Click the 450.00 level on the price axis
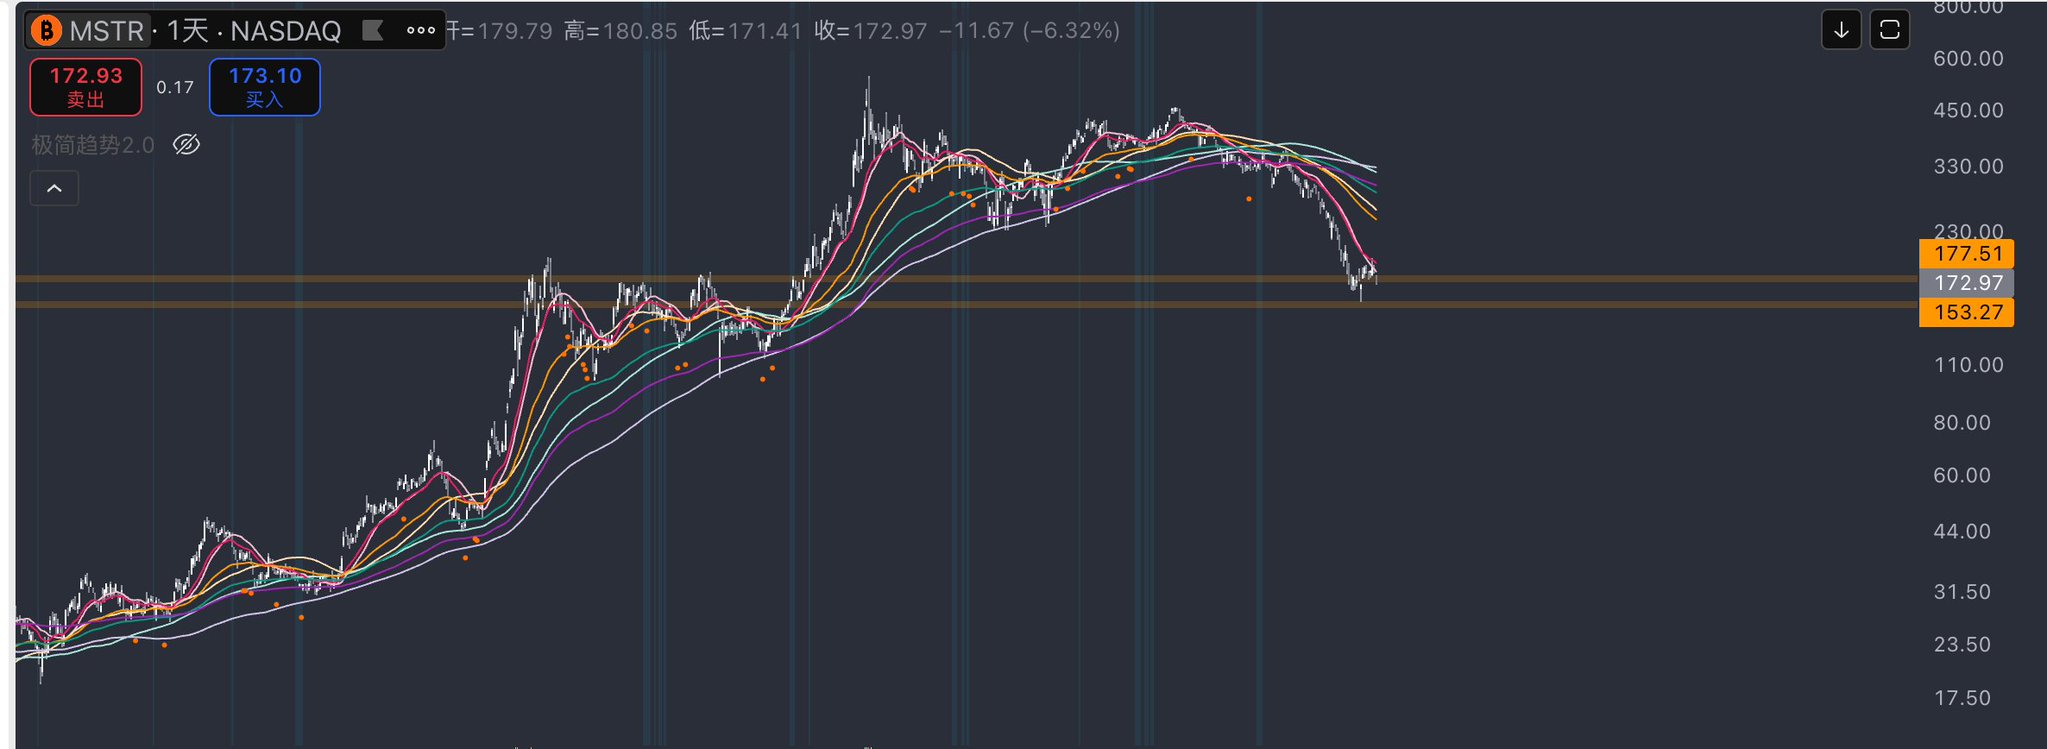2047x749 pixels. tap(1968, 110)
